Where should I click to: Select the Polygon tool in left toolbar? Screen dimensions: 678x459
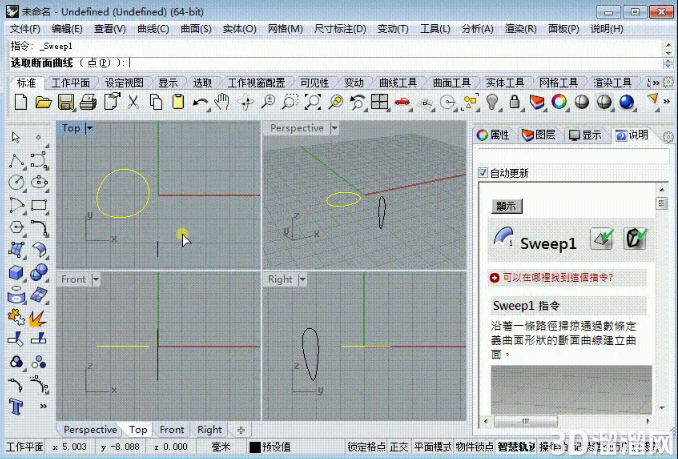16,227
